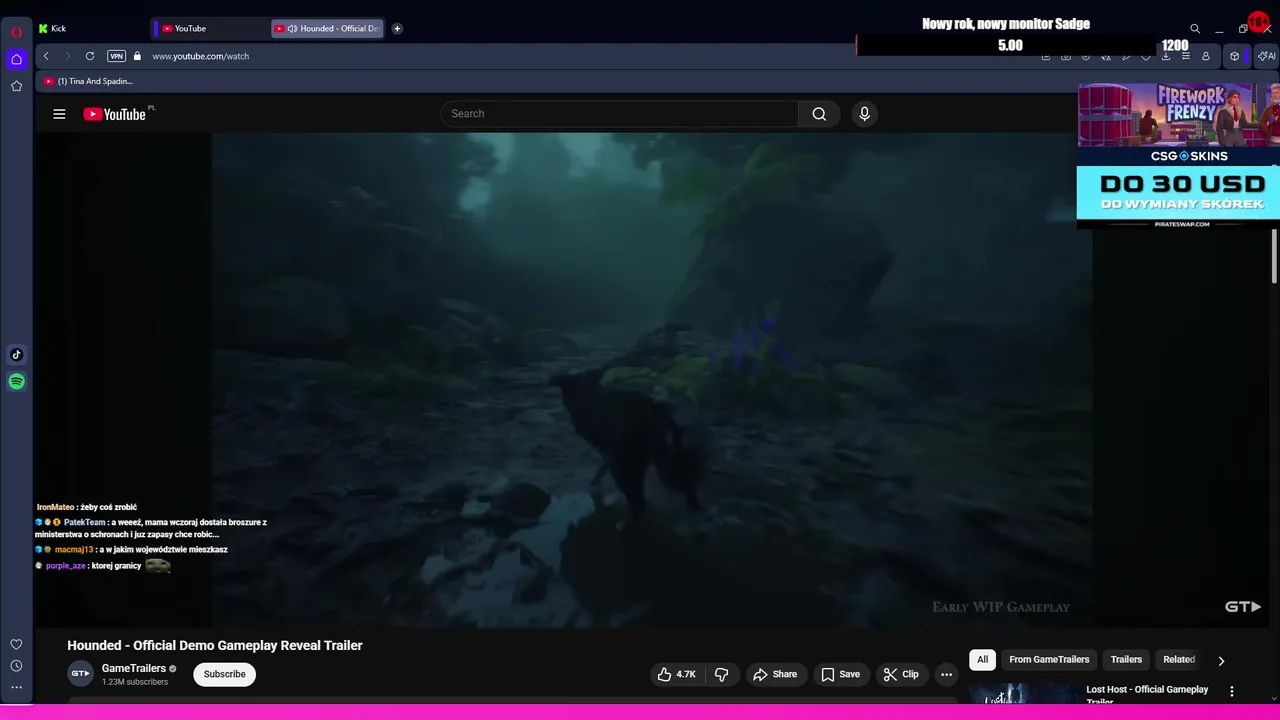
Task: Click the GT watermark logo on video
Action: pyautogui.click(x=1243, y=606)
